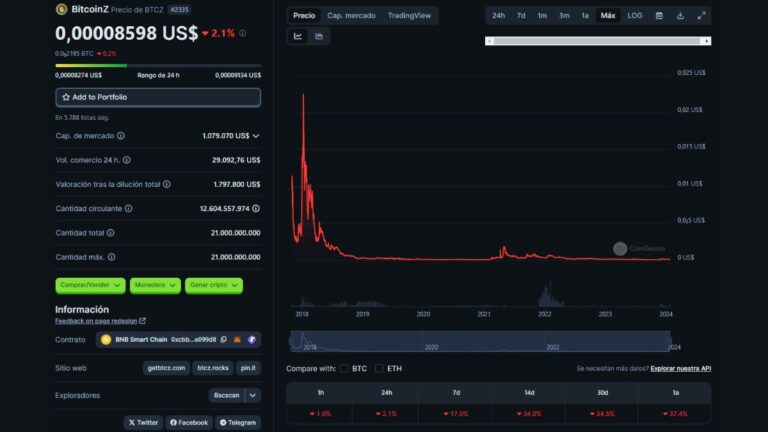Click right arrow of chart range scrollbar
This screenshot has height=432, width=768.
[707, 41]
